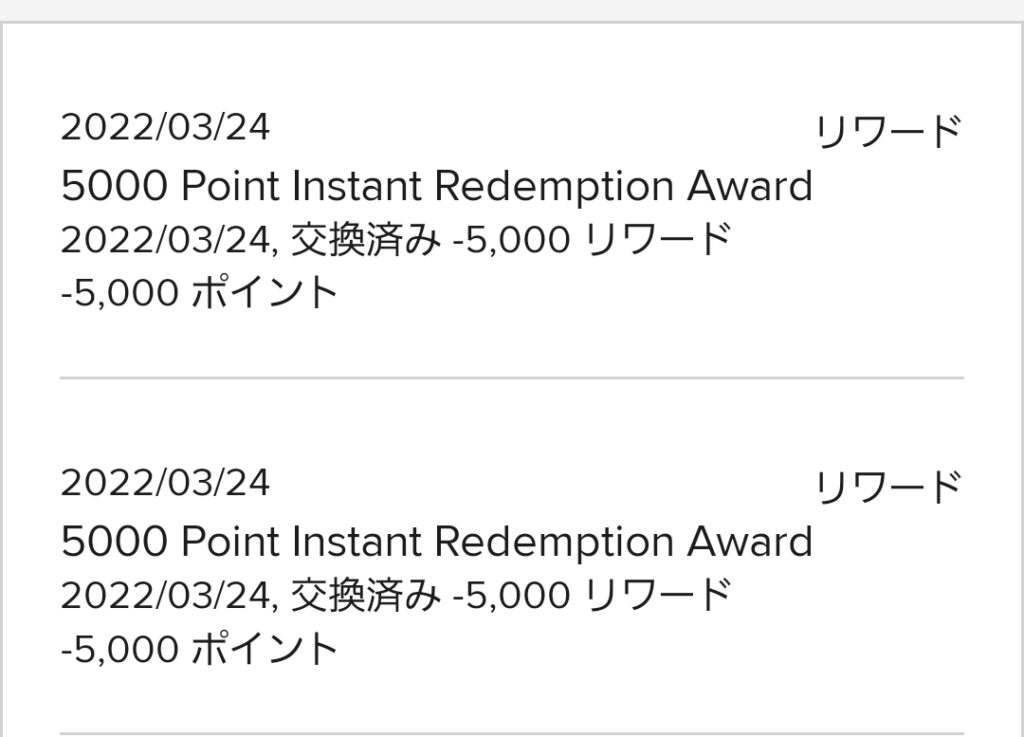Click the second entry's top-right リワード label

889,487
